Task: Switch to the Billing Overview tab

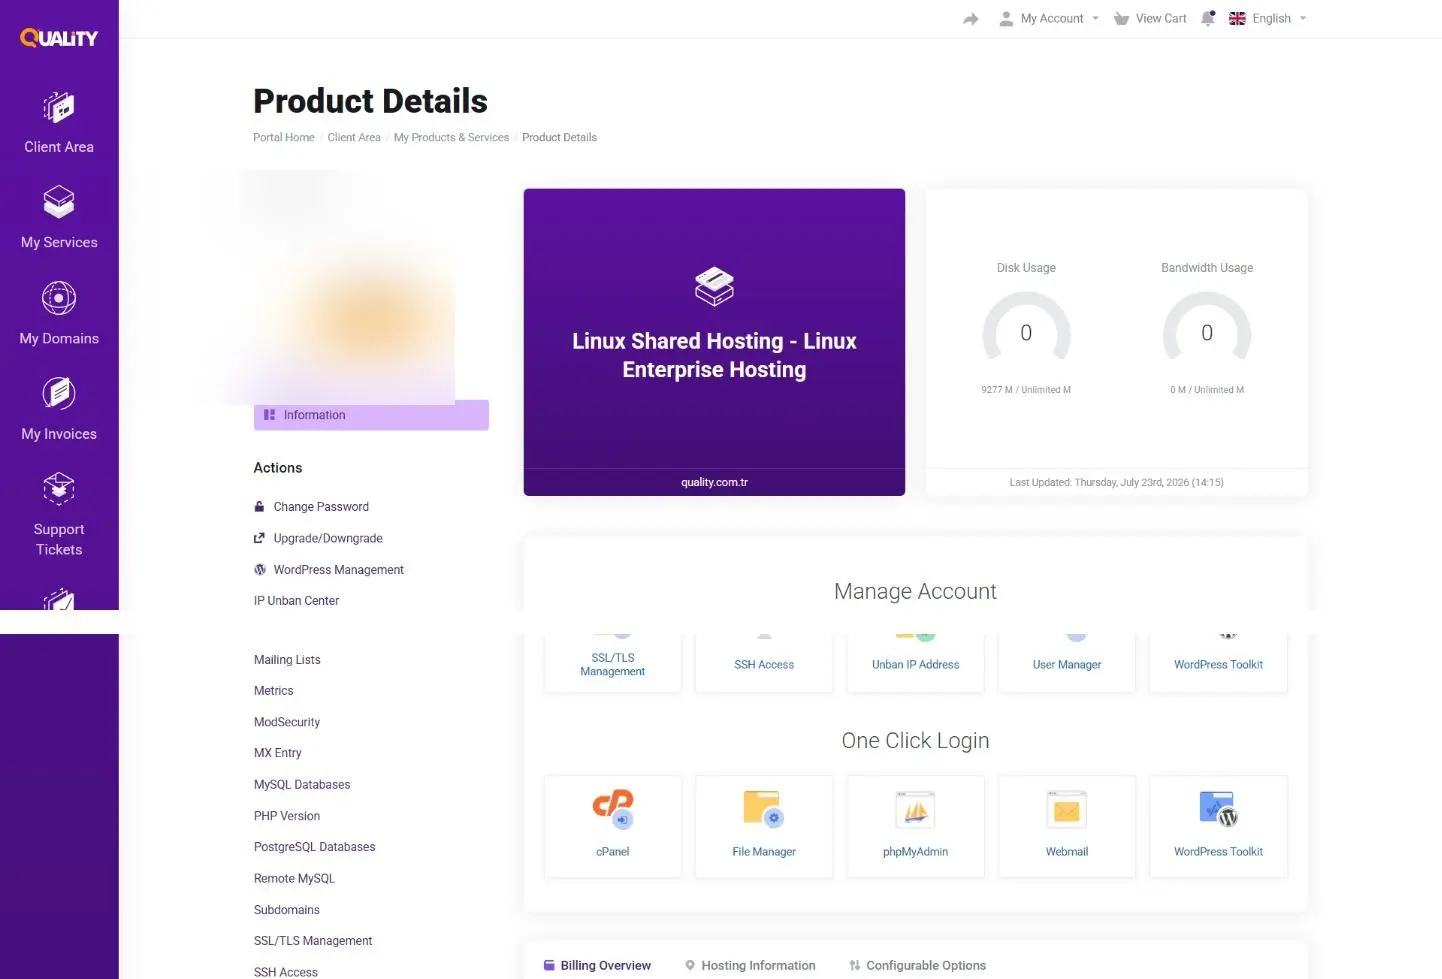Action: point(597,965)
